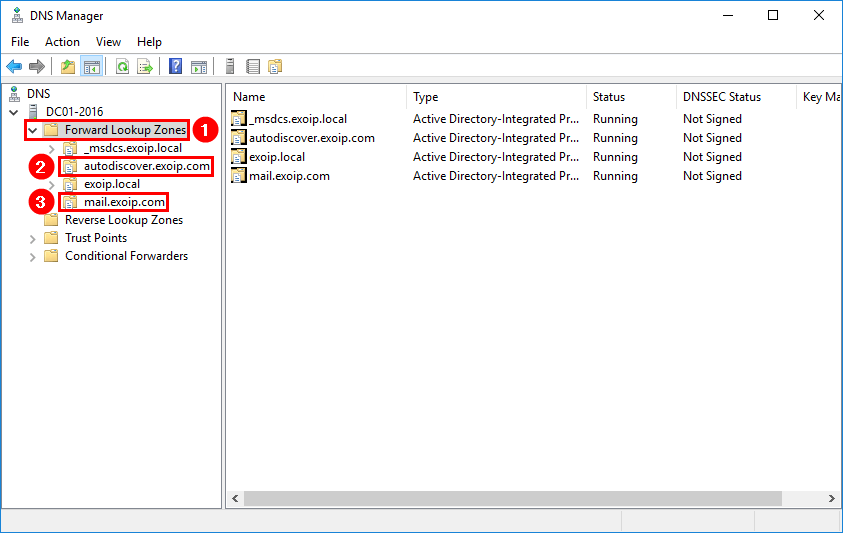Open Help with the question mark icon

(175, 66)
